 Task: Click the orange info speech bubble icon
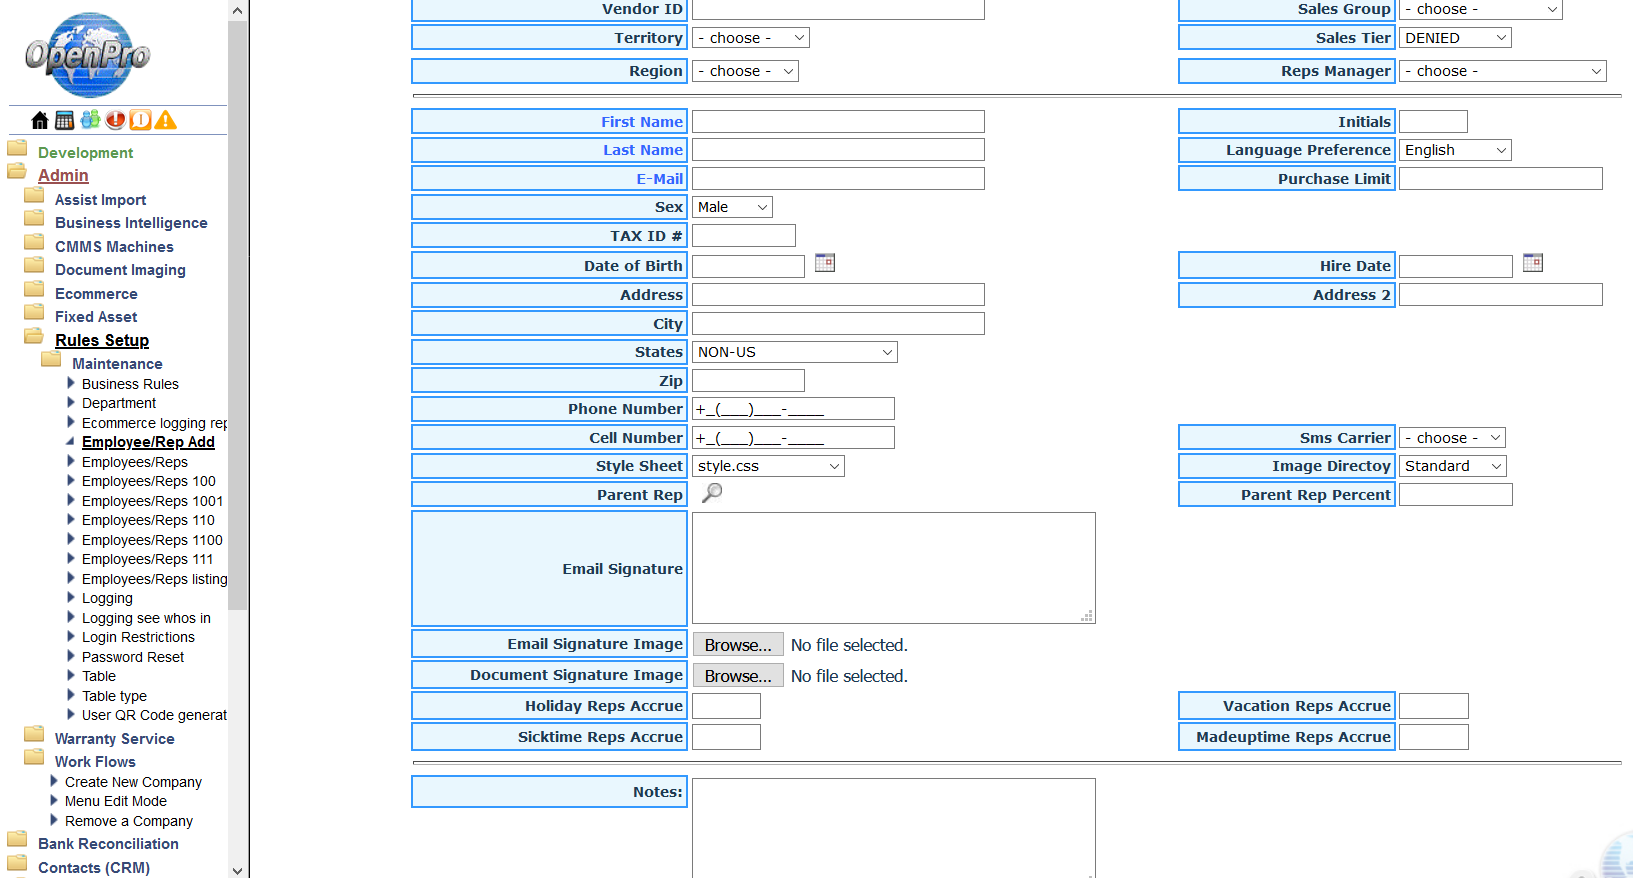(141, 120)
